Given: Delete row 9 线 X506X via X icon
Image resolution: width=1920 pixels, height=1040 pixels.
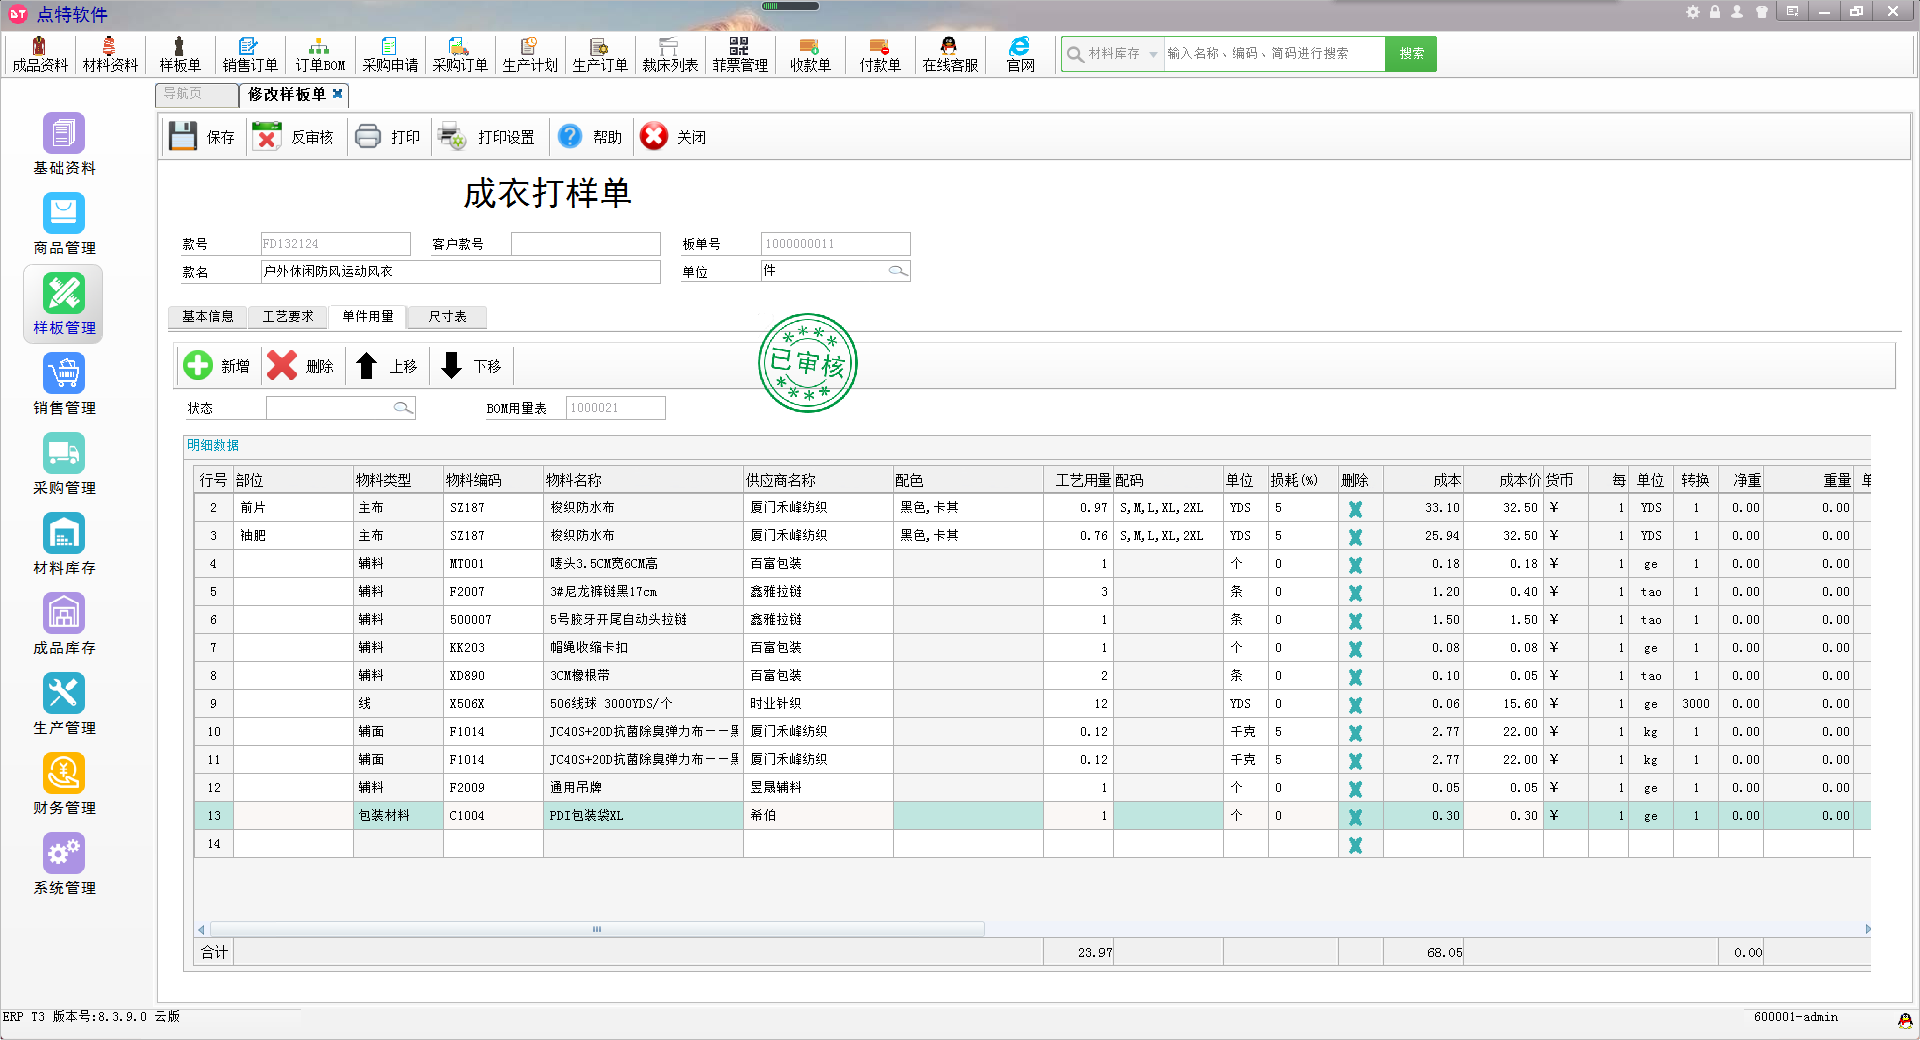Looking at the screenshot, I should click(x=1355, y=704).
